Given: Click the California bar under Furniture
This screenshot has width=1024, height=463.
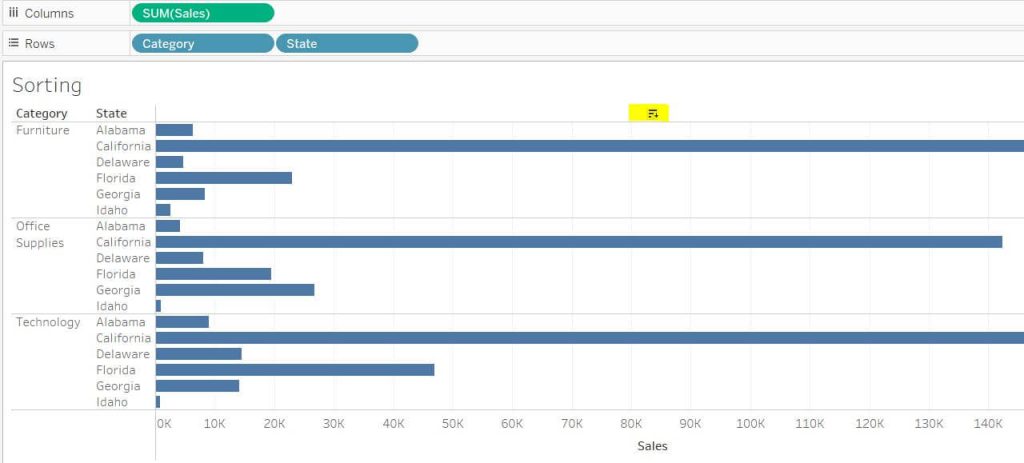Looking at the screenshot, I should [x=590, y=146].
